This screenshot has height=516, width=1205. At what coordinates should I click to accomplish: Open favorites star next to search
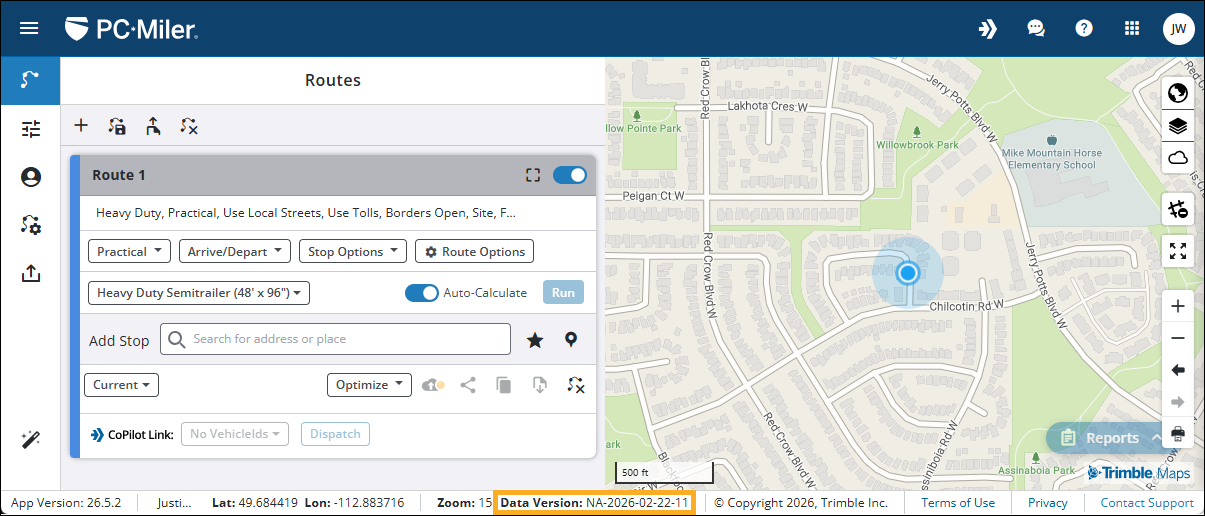tap(535, 340)
